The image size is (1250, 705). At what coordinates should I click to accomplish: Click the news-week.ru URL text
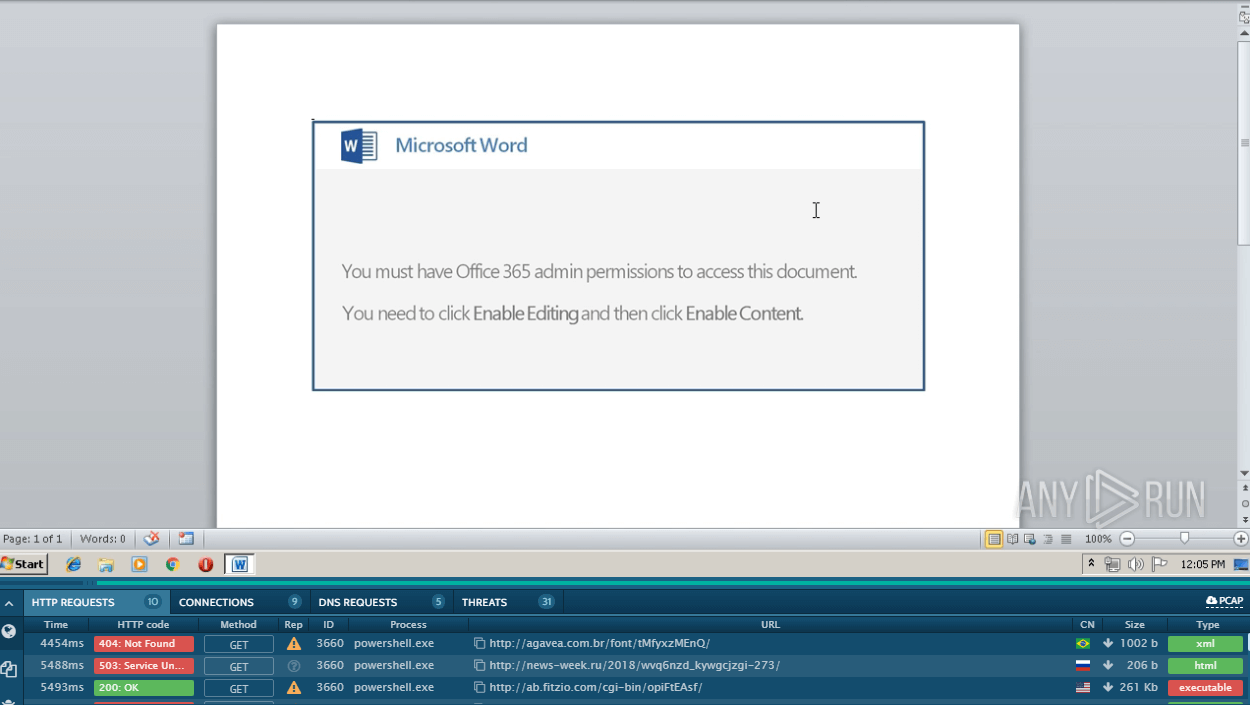(x=634, y=665)
